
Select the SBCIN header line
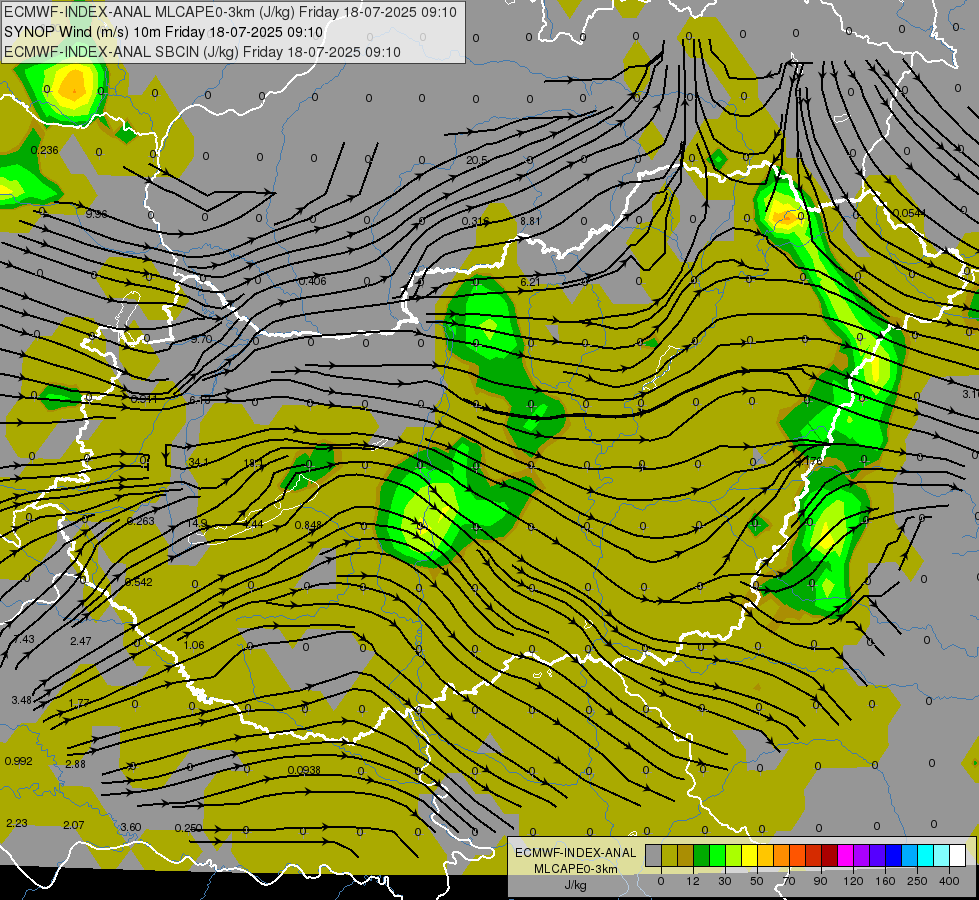[202, 52]
